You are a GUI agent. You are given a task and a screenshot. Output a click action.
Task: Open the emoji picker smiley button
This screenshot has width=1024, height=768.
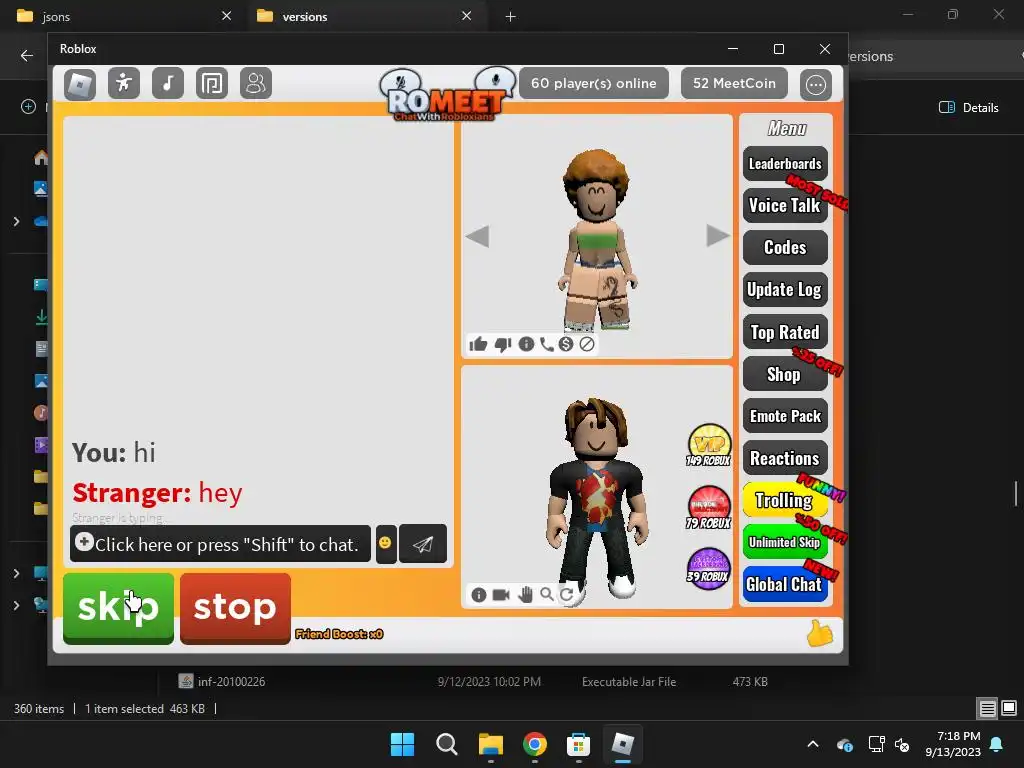[386, 543]
